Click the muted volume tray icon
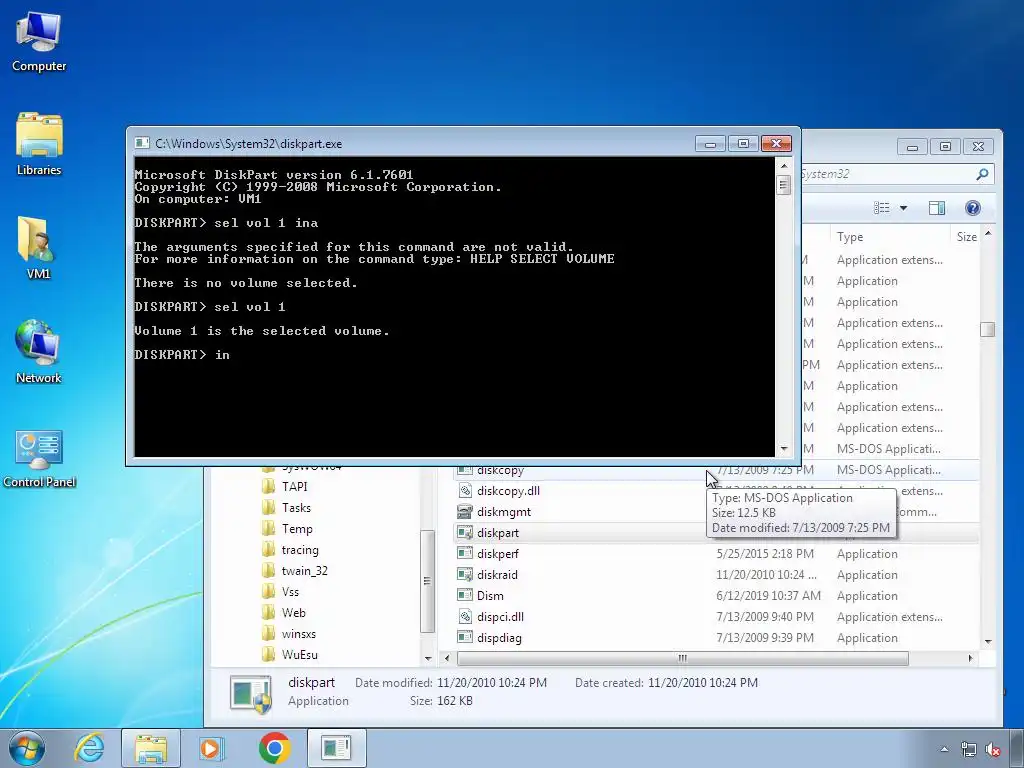The width and height of the screenshot is (1024, 768). click(993, 750)
